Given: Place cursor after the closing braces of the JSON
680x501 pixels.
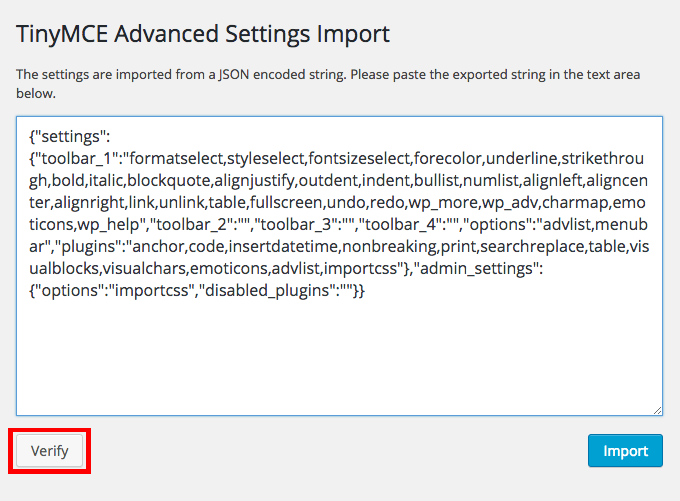Looking at the screenshot, I should coord(366,290).
